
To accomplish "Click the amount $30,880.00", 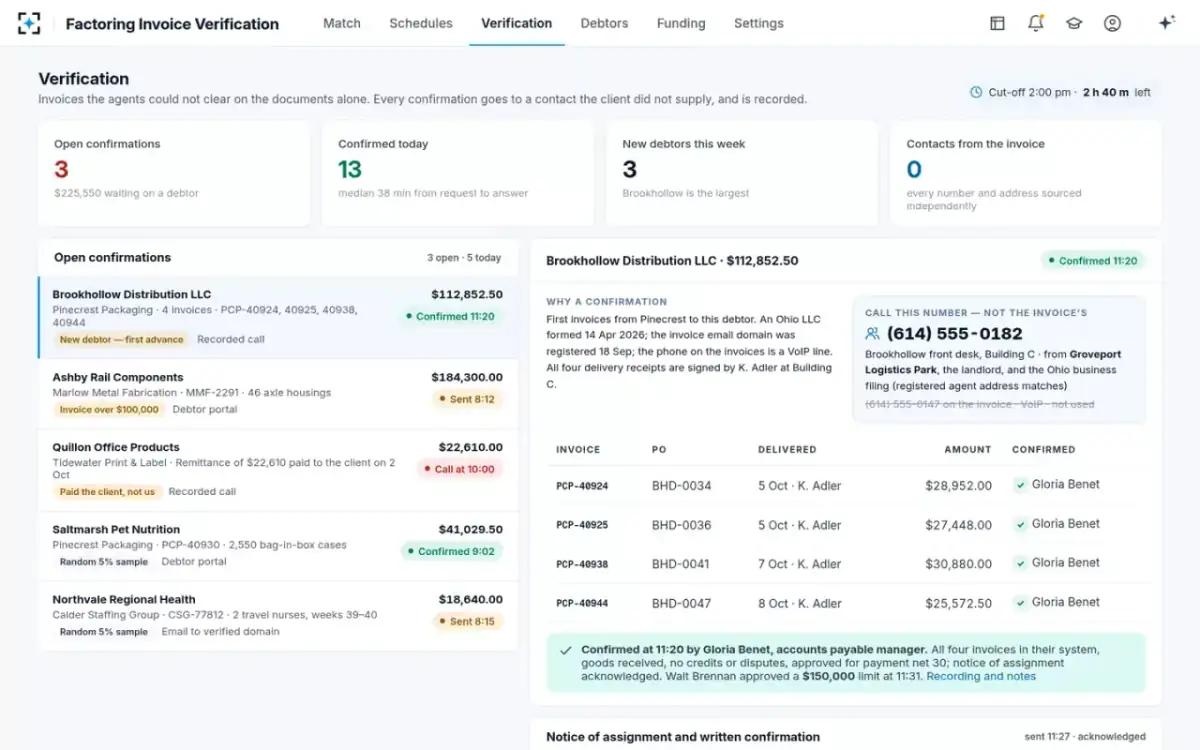I will coord(958,564).
